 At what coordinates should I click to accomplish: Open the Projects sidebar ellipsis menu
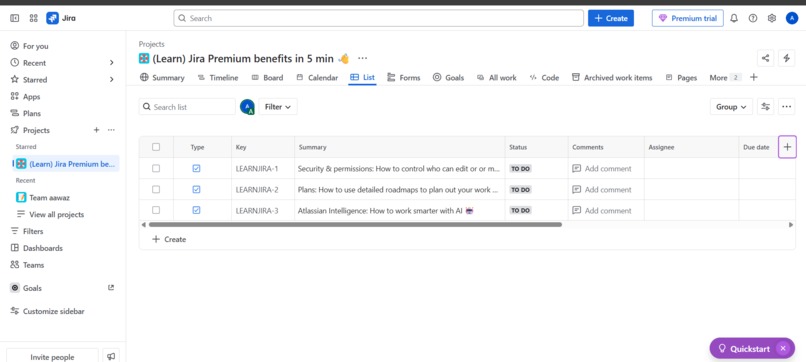[x=111, y=130]
